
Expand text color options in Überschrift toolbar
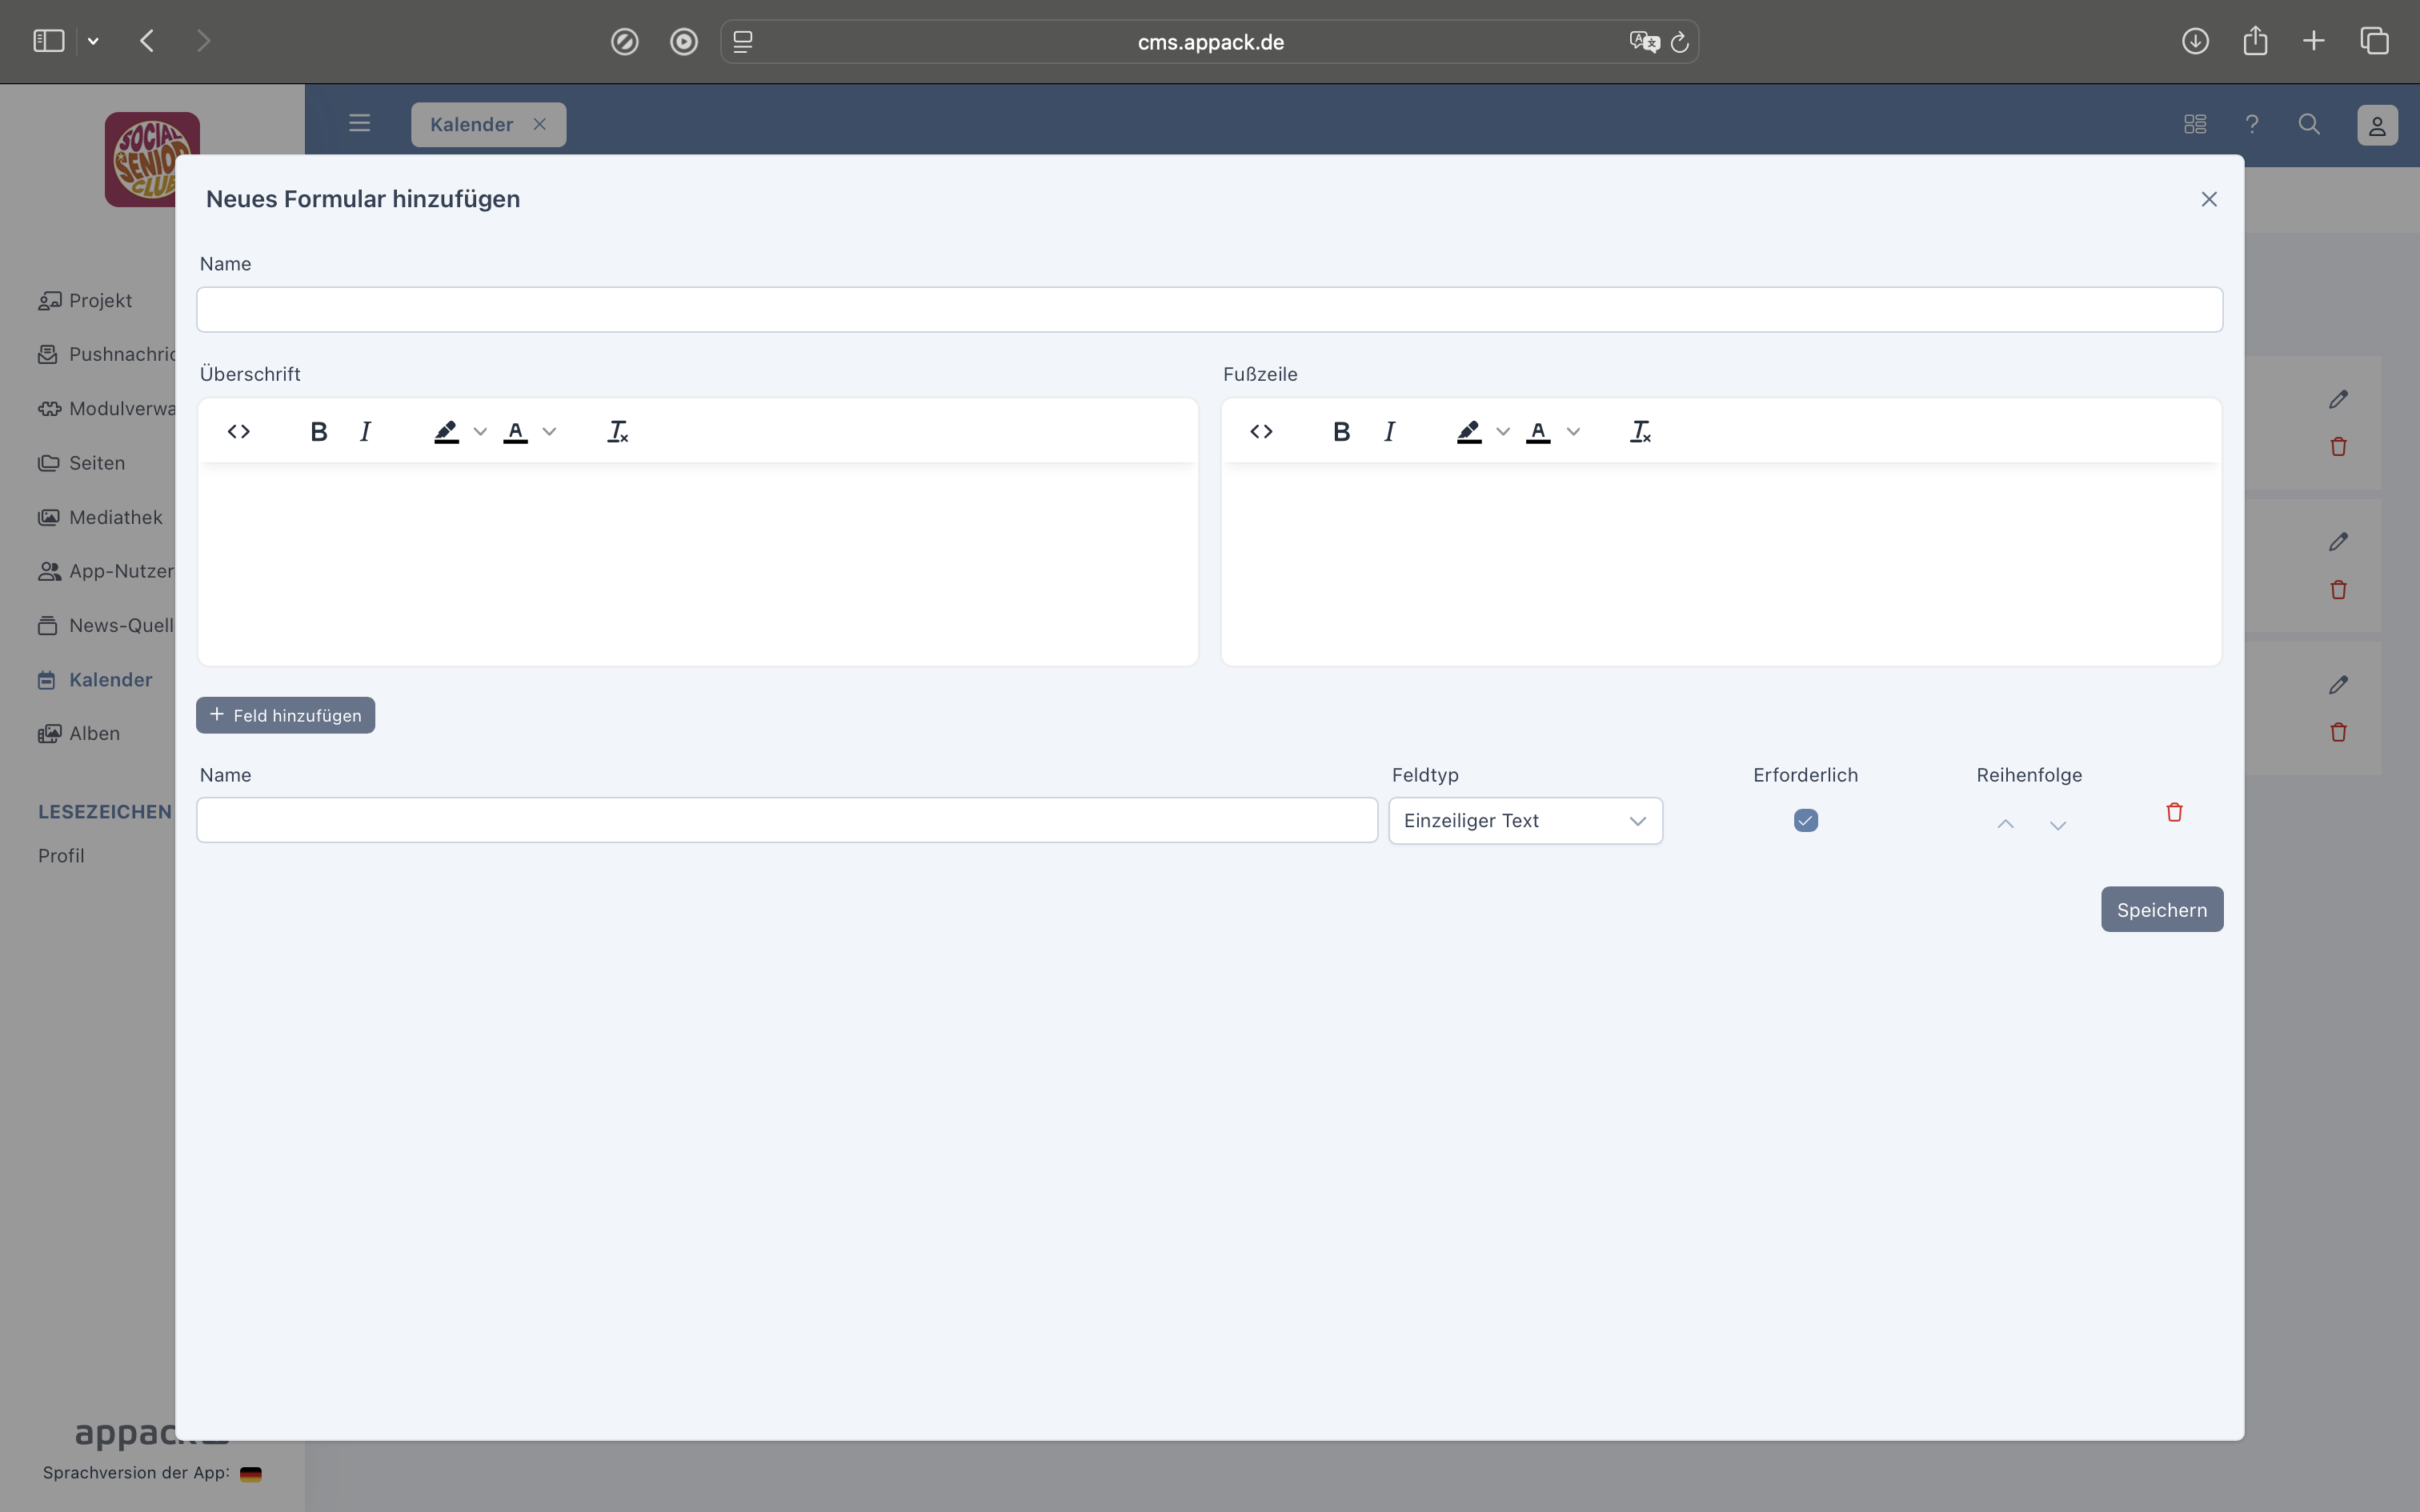[549, 432]
